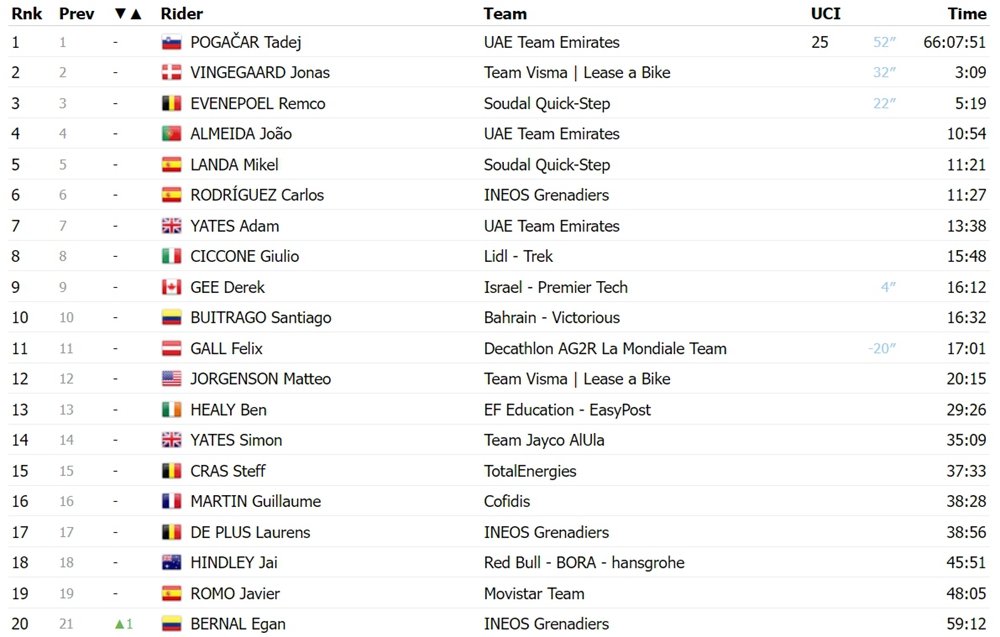Click the Irish flag beside HEALY Ben
Image resolution: width=1000 pixels, height=637 pixels.
tap(172, 410)
